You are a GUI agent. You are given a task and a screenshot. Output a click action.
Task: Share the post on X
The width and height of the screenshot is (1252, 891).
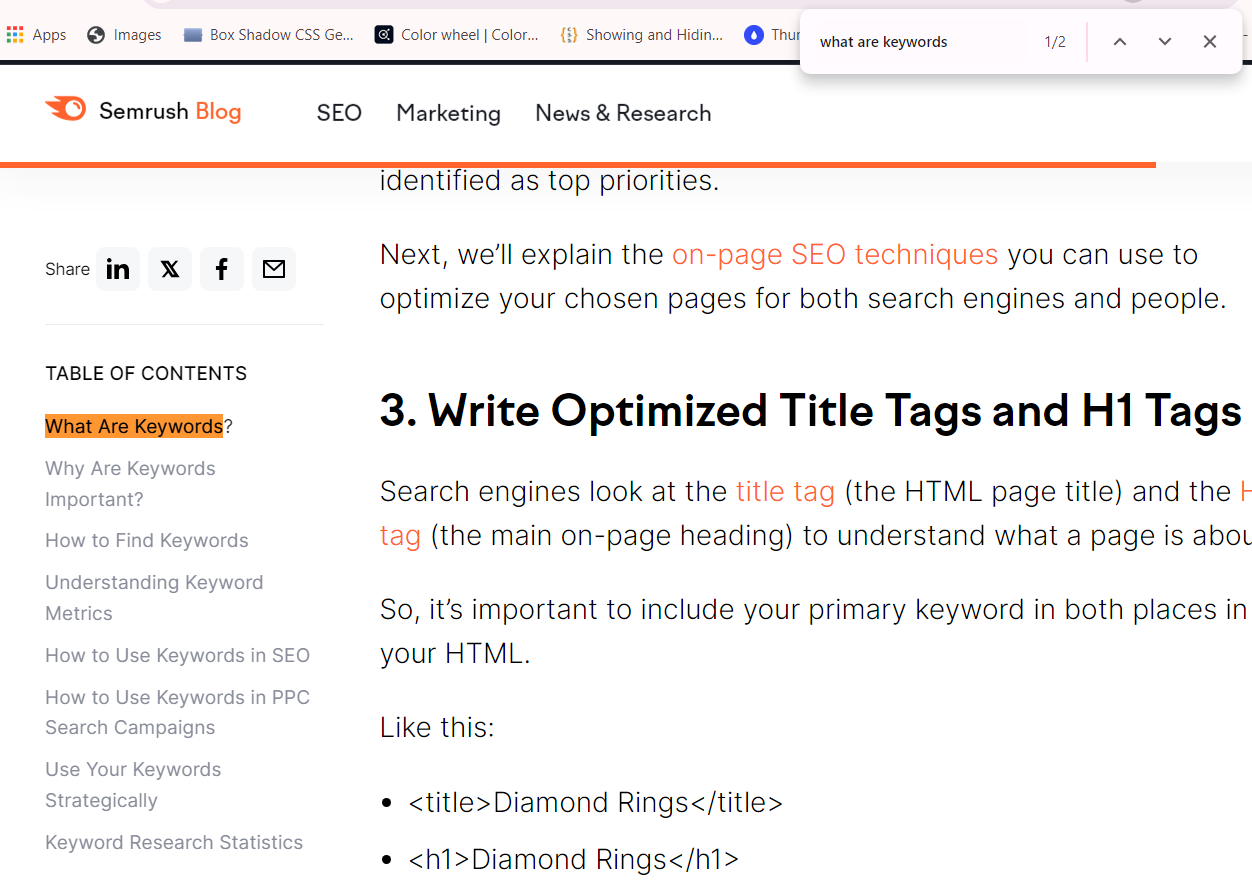[170, 268]
